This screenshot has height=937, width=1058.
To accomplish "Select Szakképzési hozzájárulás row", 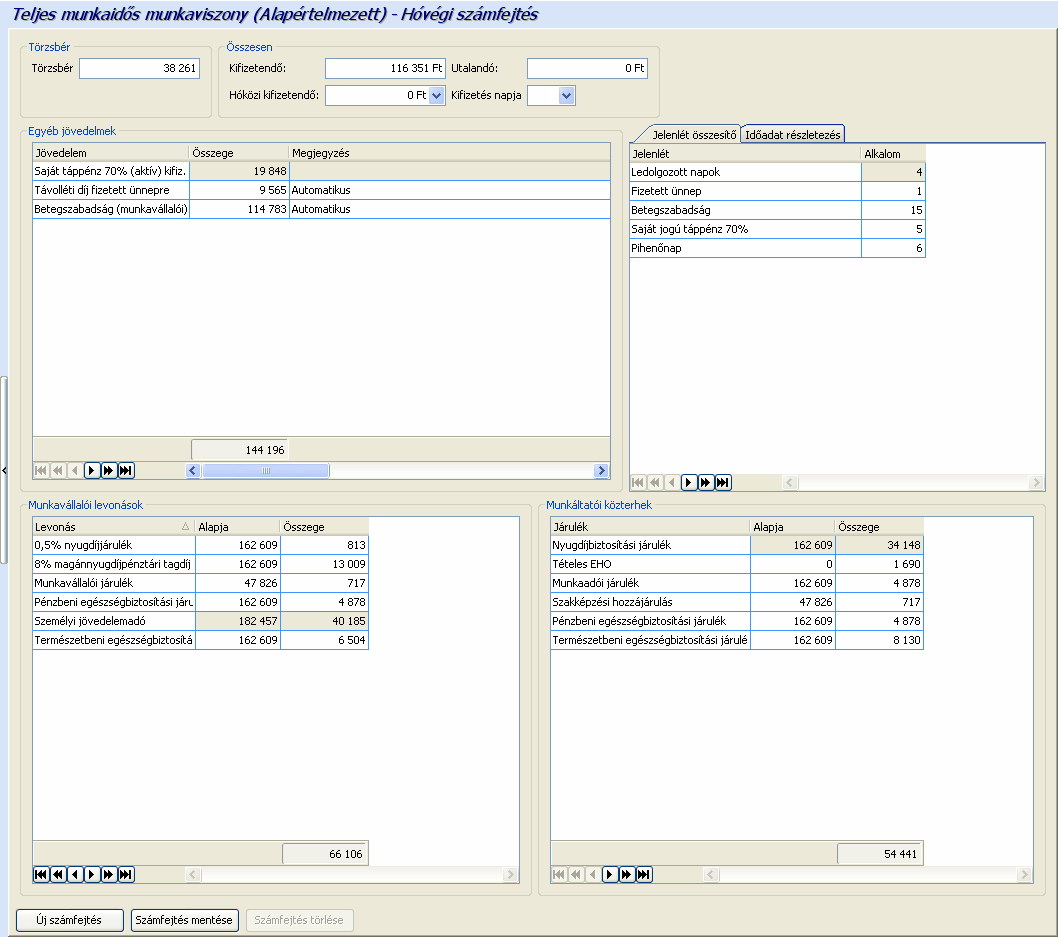I will tap(737, 602).
